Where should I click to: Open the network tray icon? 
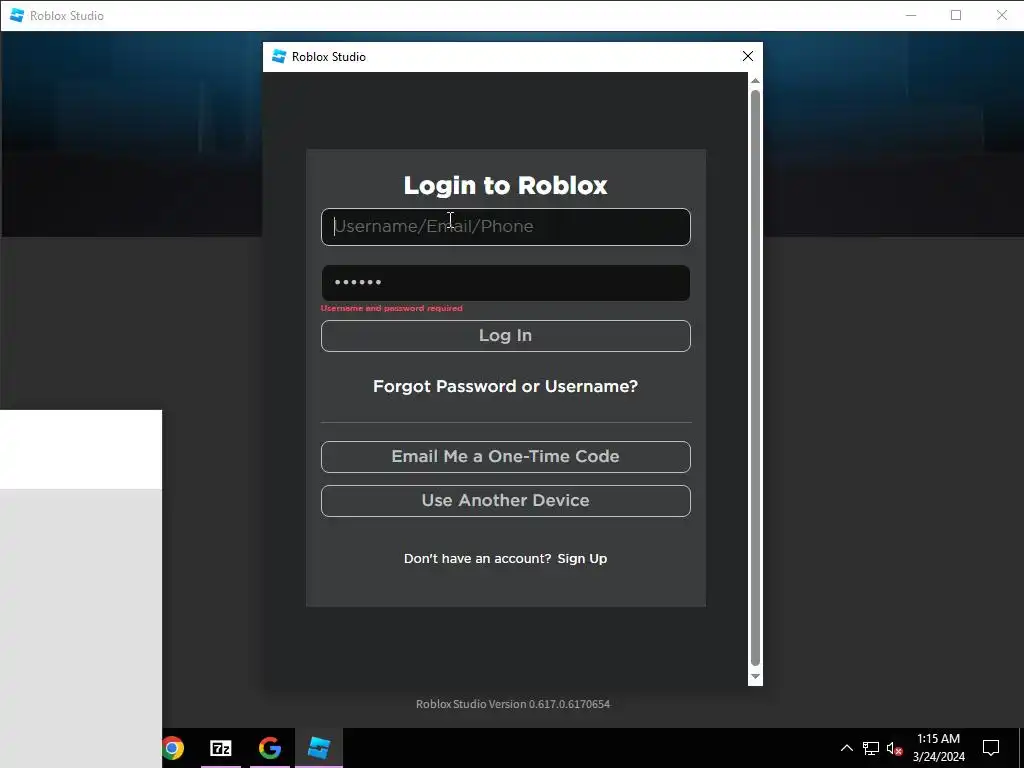pos(871,748)
